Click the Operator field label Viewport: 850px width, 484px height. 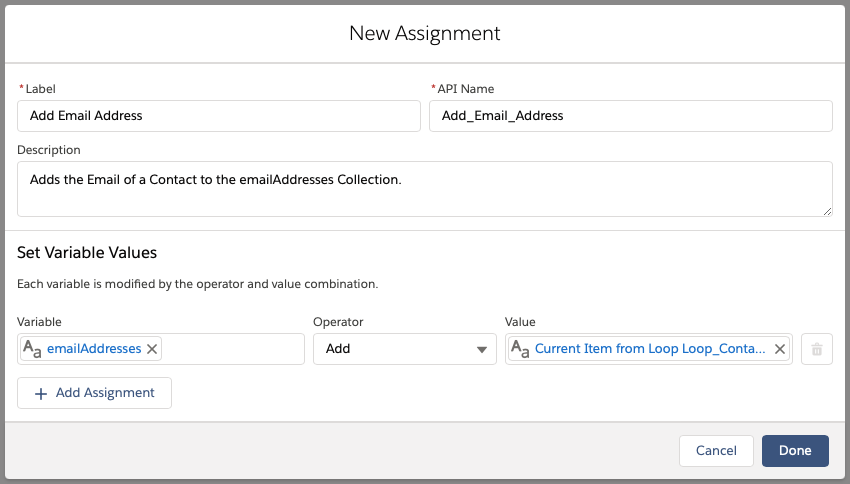338,322
